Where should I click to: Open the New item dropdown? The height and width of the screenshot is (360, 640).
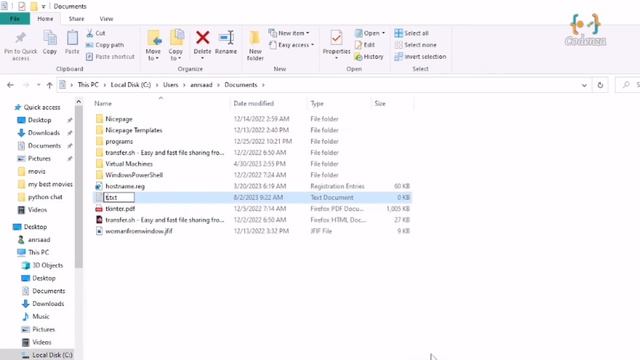[289, 33]
